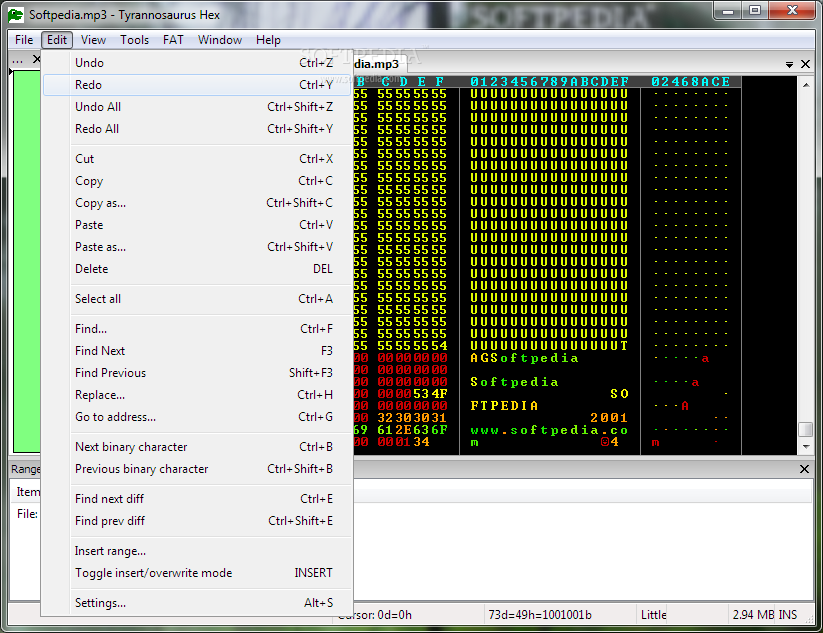Open Copy as... option
Screen dimensions: 823x633
[x=197, y=203]
